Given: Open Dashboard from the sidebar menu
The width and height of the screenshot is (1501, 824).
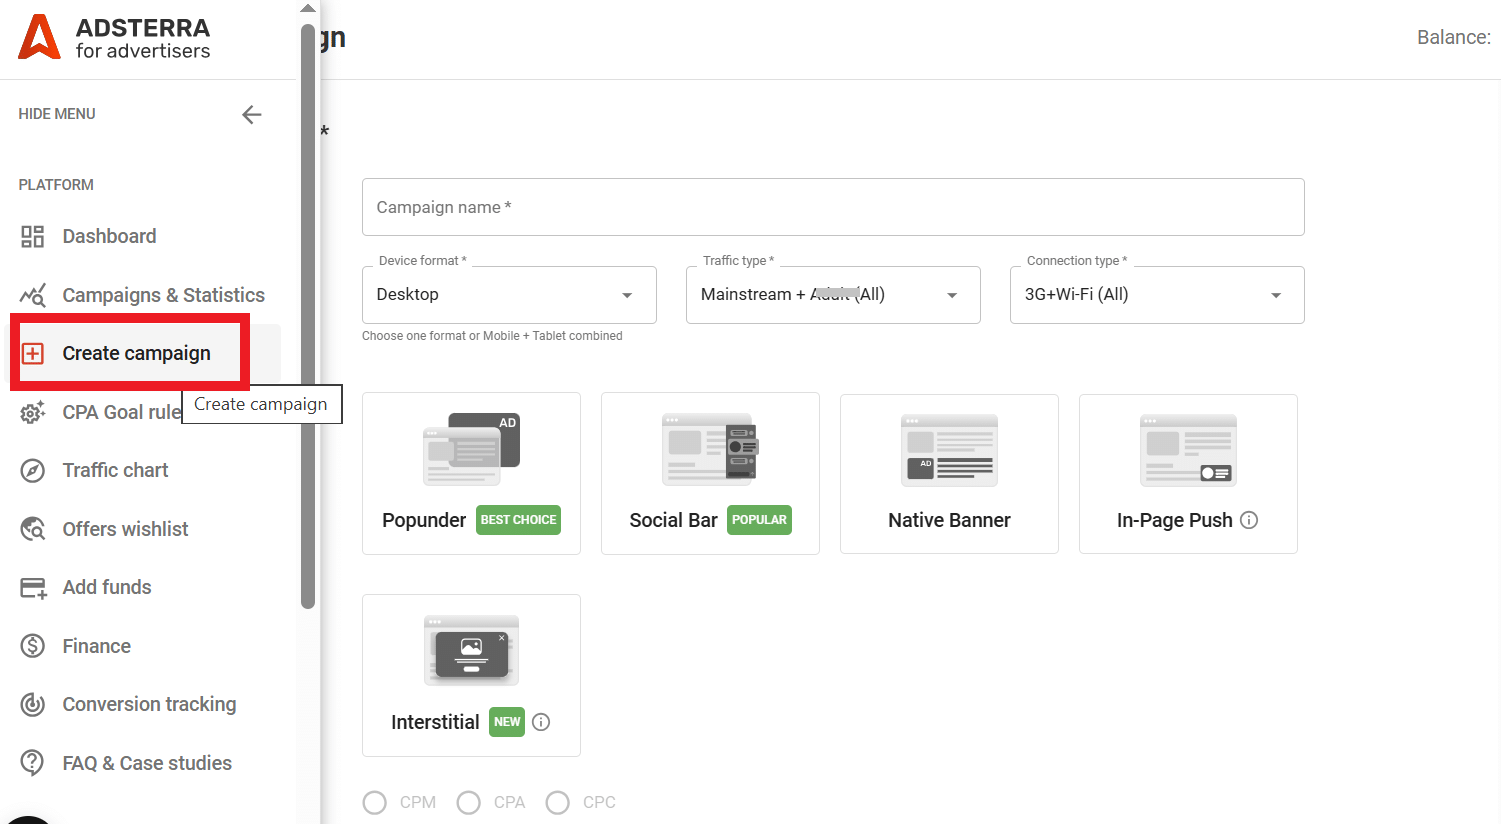Looking at the screenshot, I should (109, 237).
